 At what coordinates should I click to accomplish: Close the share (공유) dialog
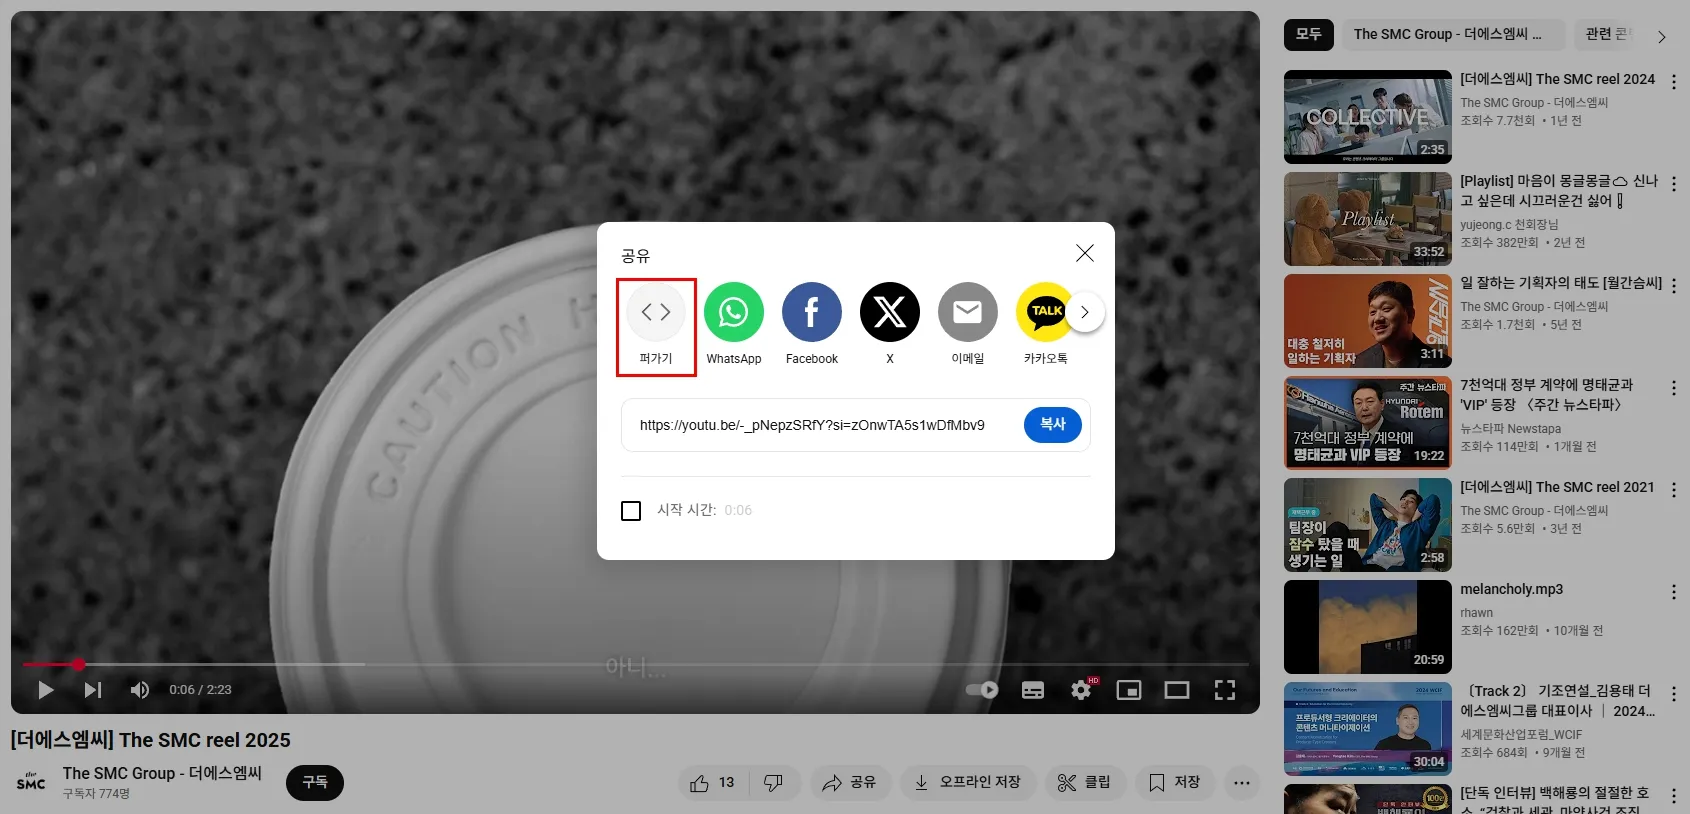coord(1085,253)
